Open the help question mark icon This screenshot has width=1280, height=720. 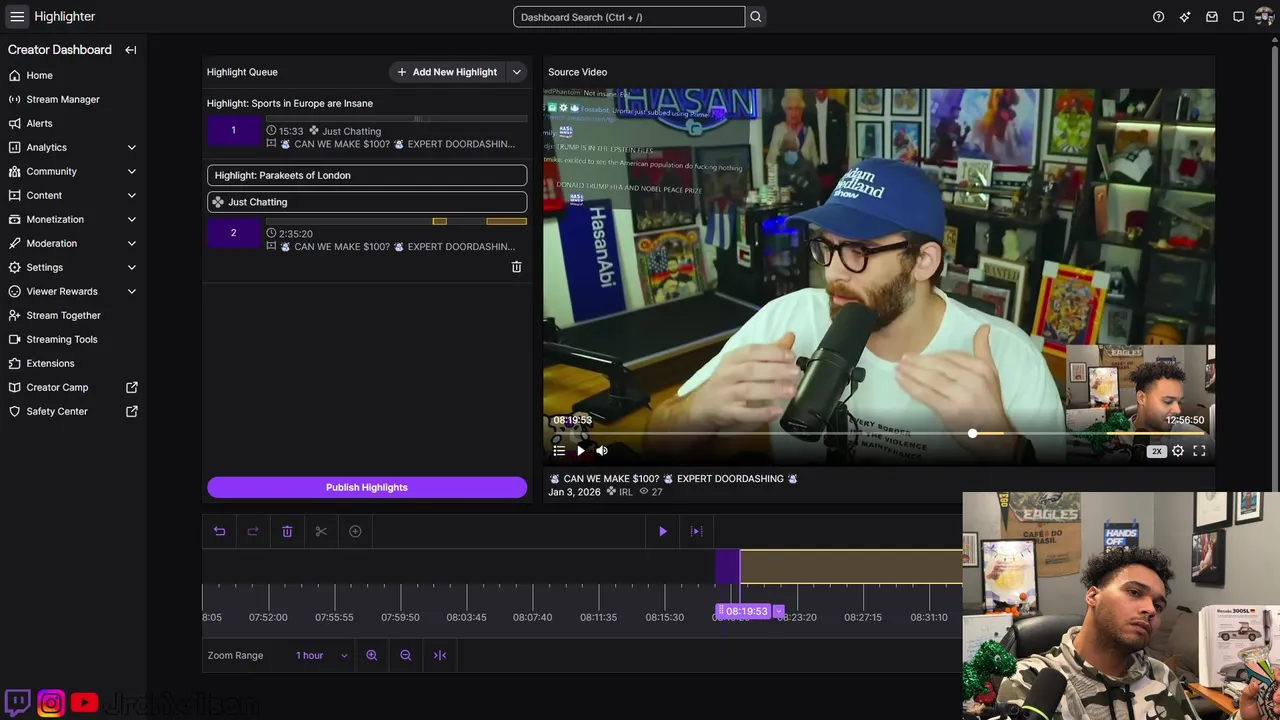[1158, 17]
